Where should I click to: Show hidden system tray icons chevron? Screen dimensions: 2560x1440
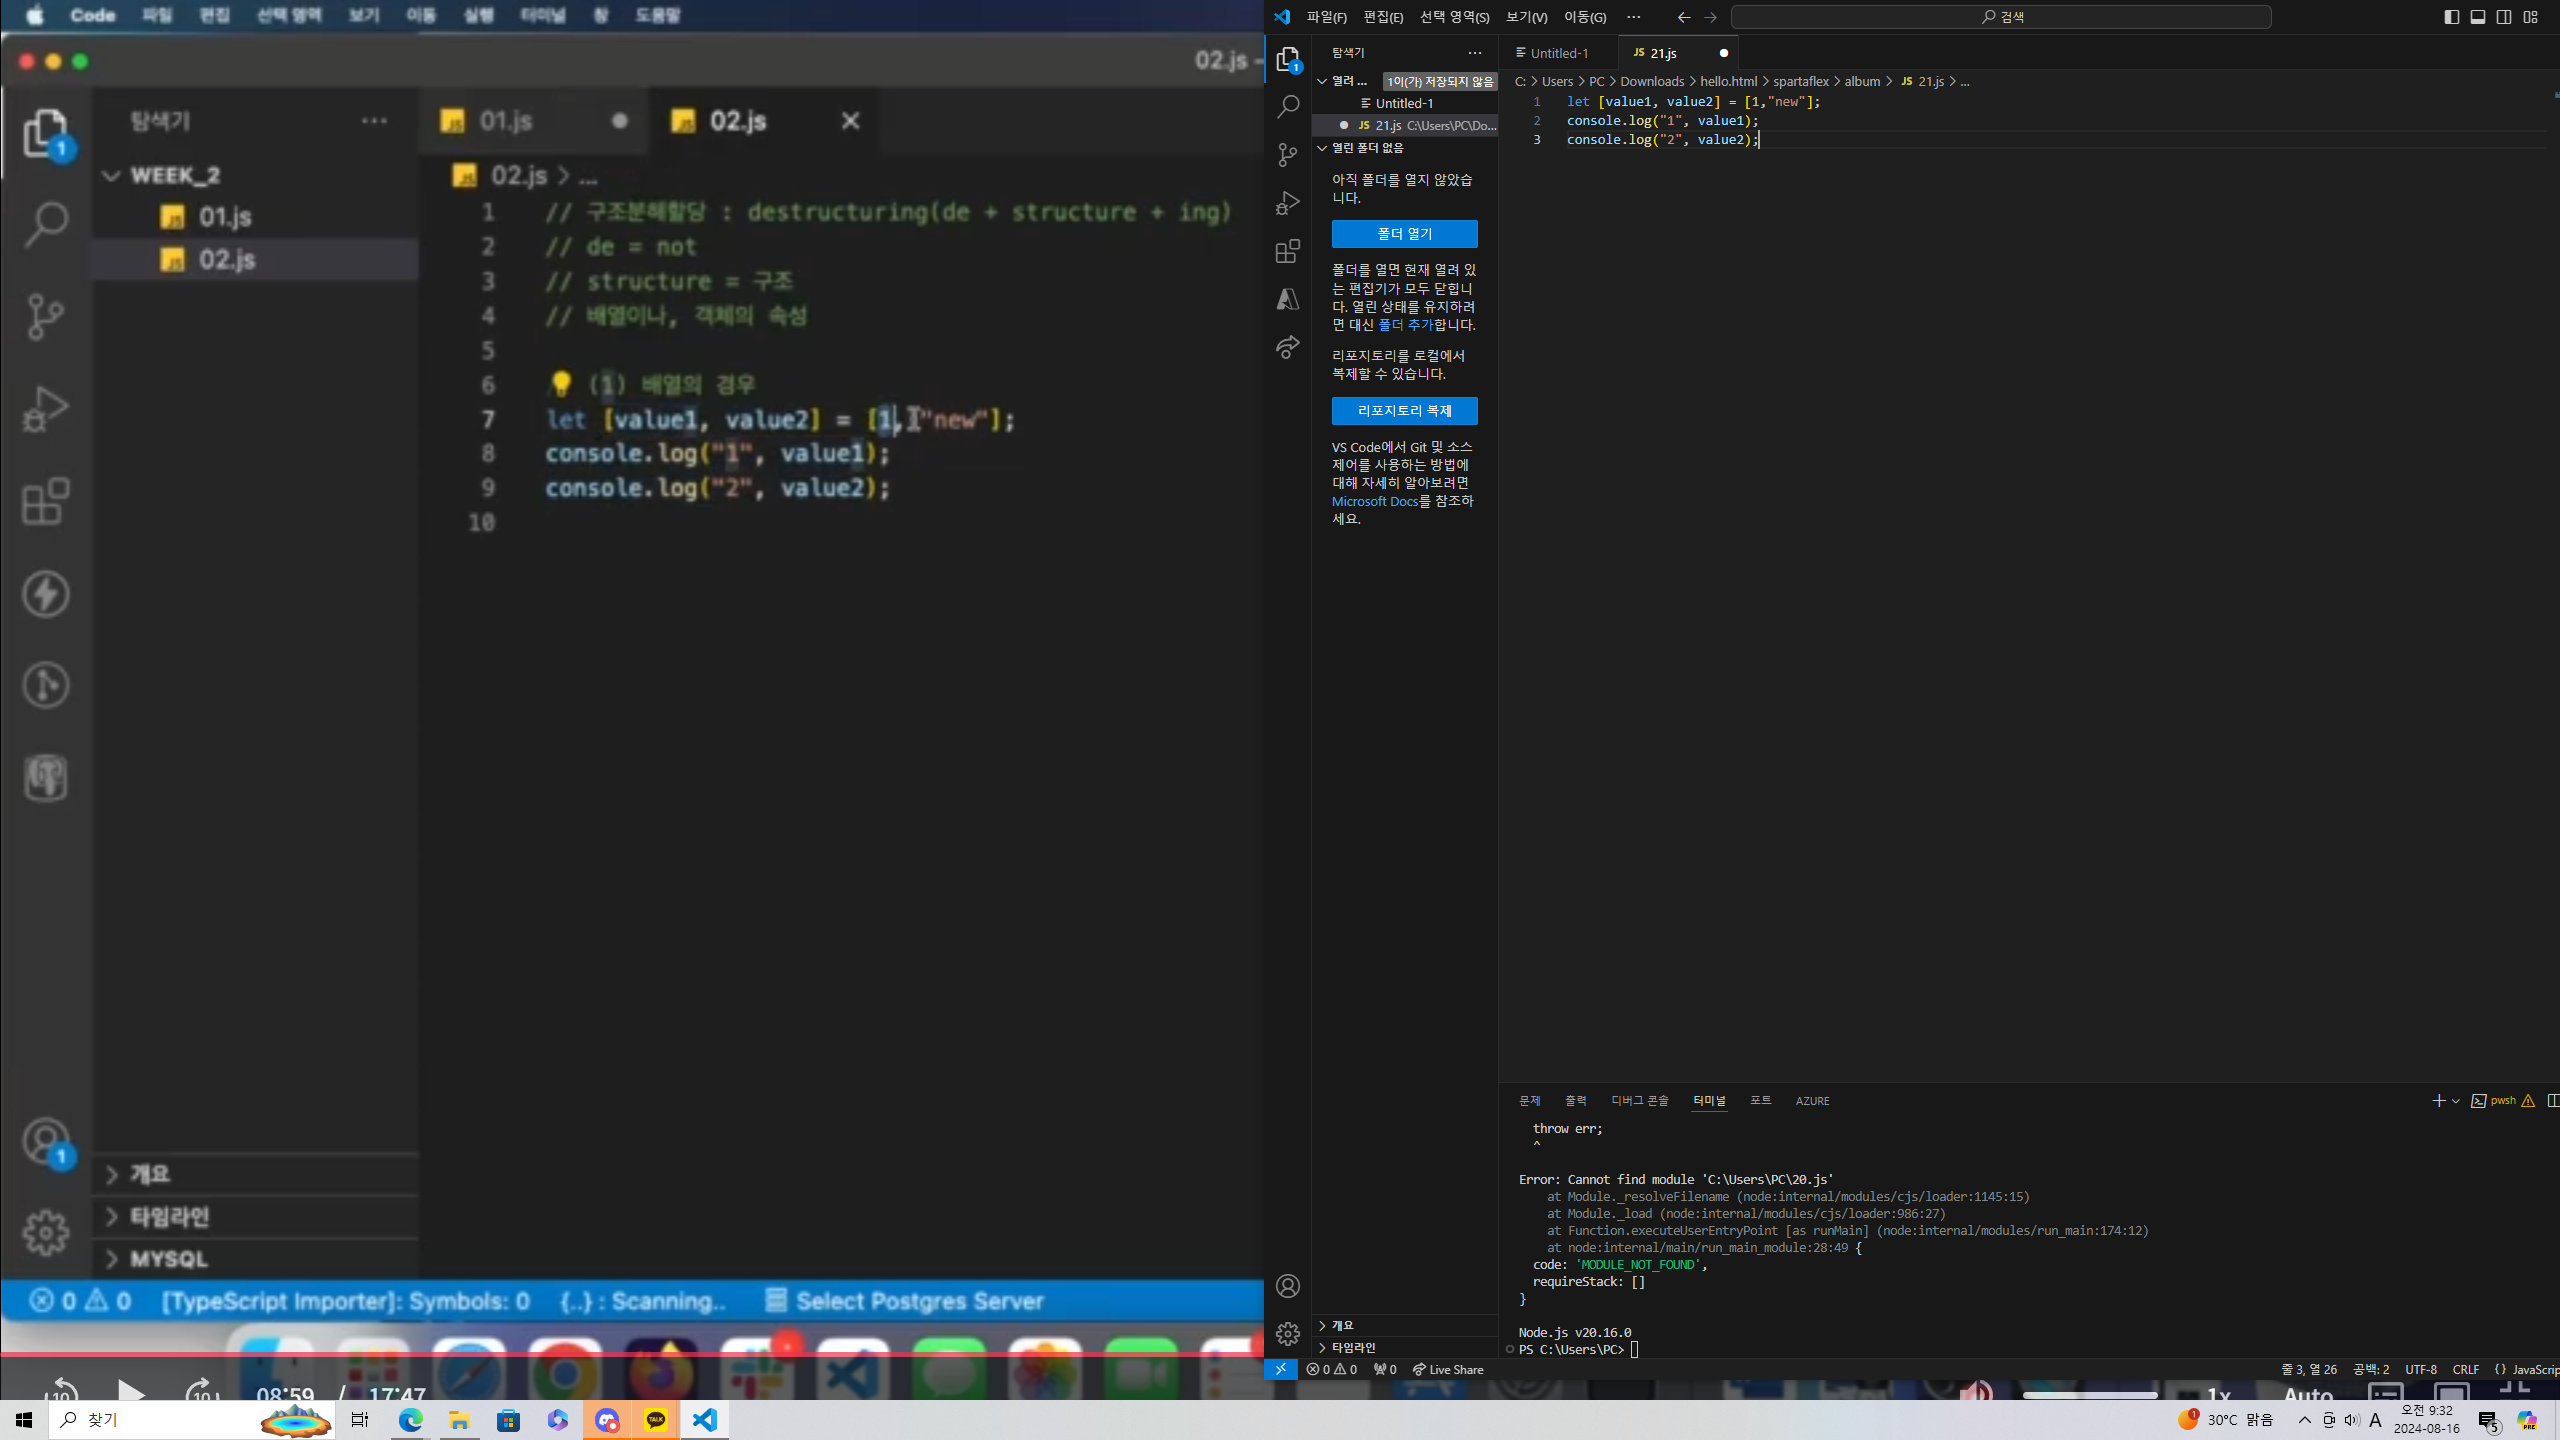2305,1420
